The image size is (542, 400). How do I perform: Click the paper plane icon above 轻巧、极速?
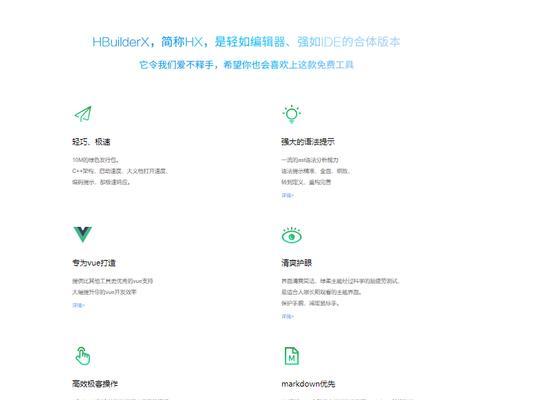coord(83,114)
